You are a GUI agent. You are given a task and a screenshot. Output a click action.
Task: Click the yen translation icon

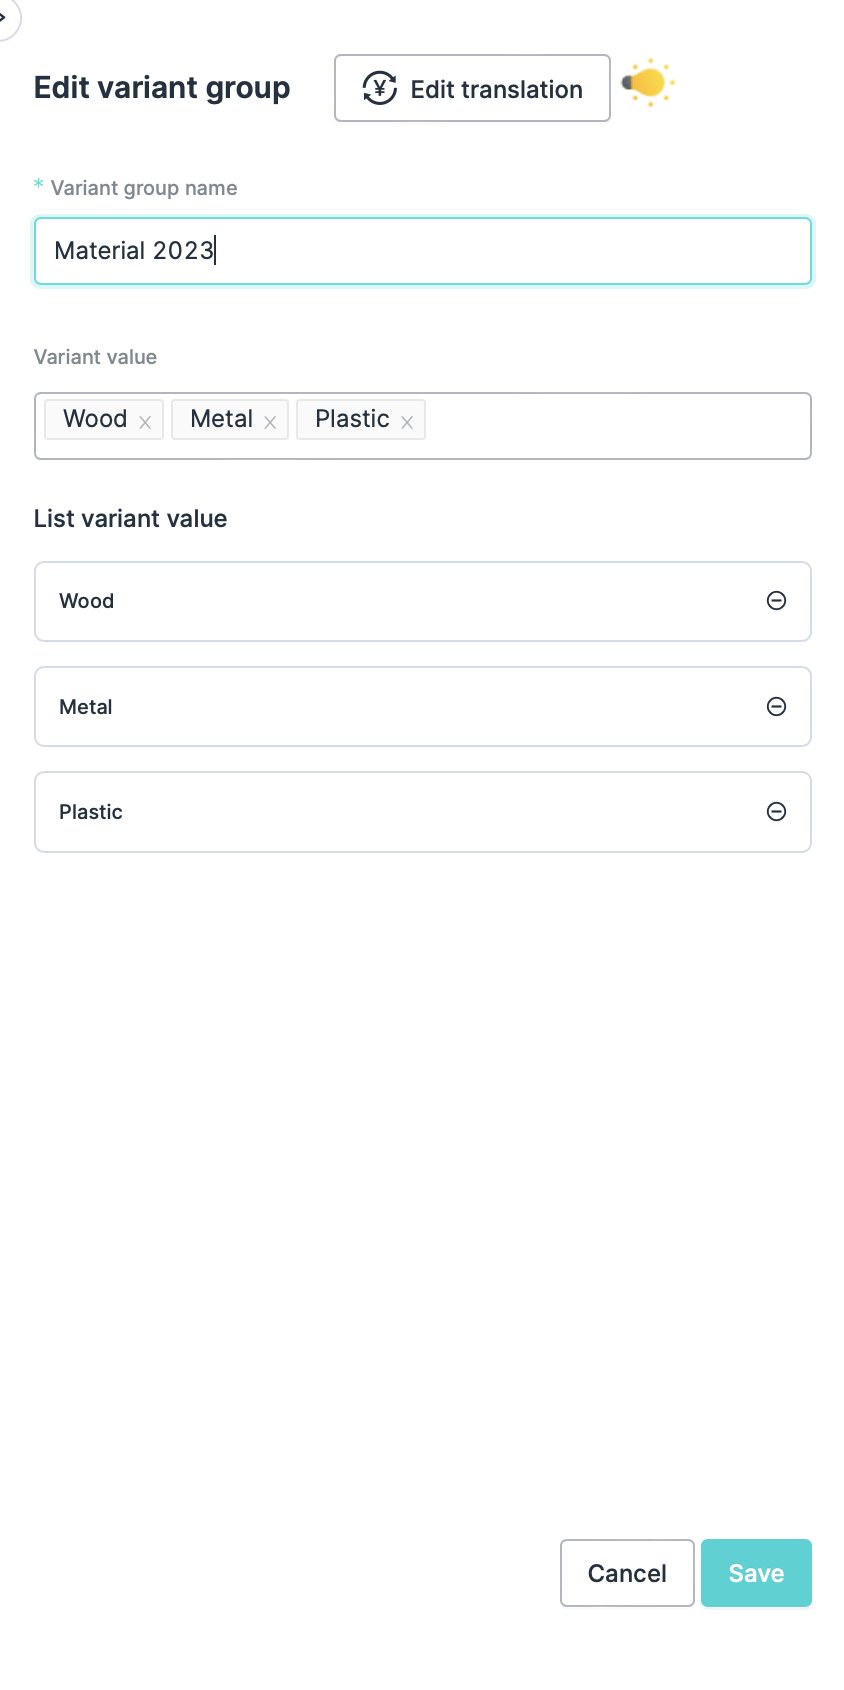(379, 88)
